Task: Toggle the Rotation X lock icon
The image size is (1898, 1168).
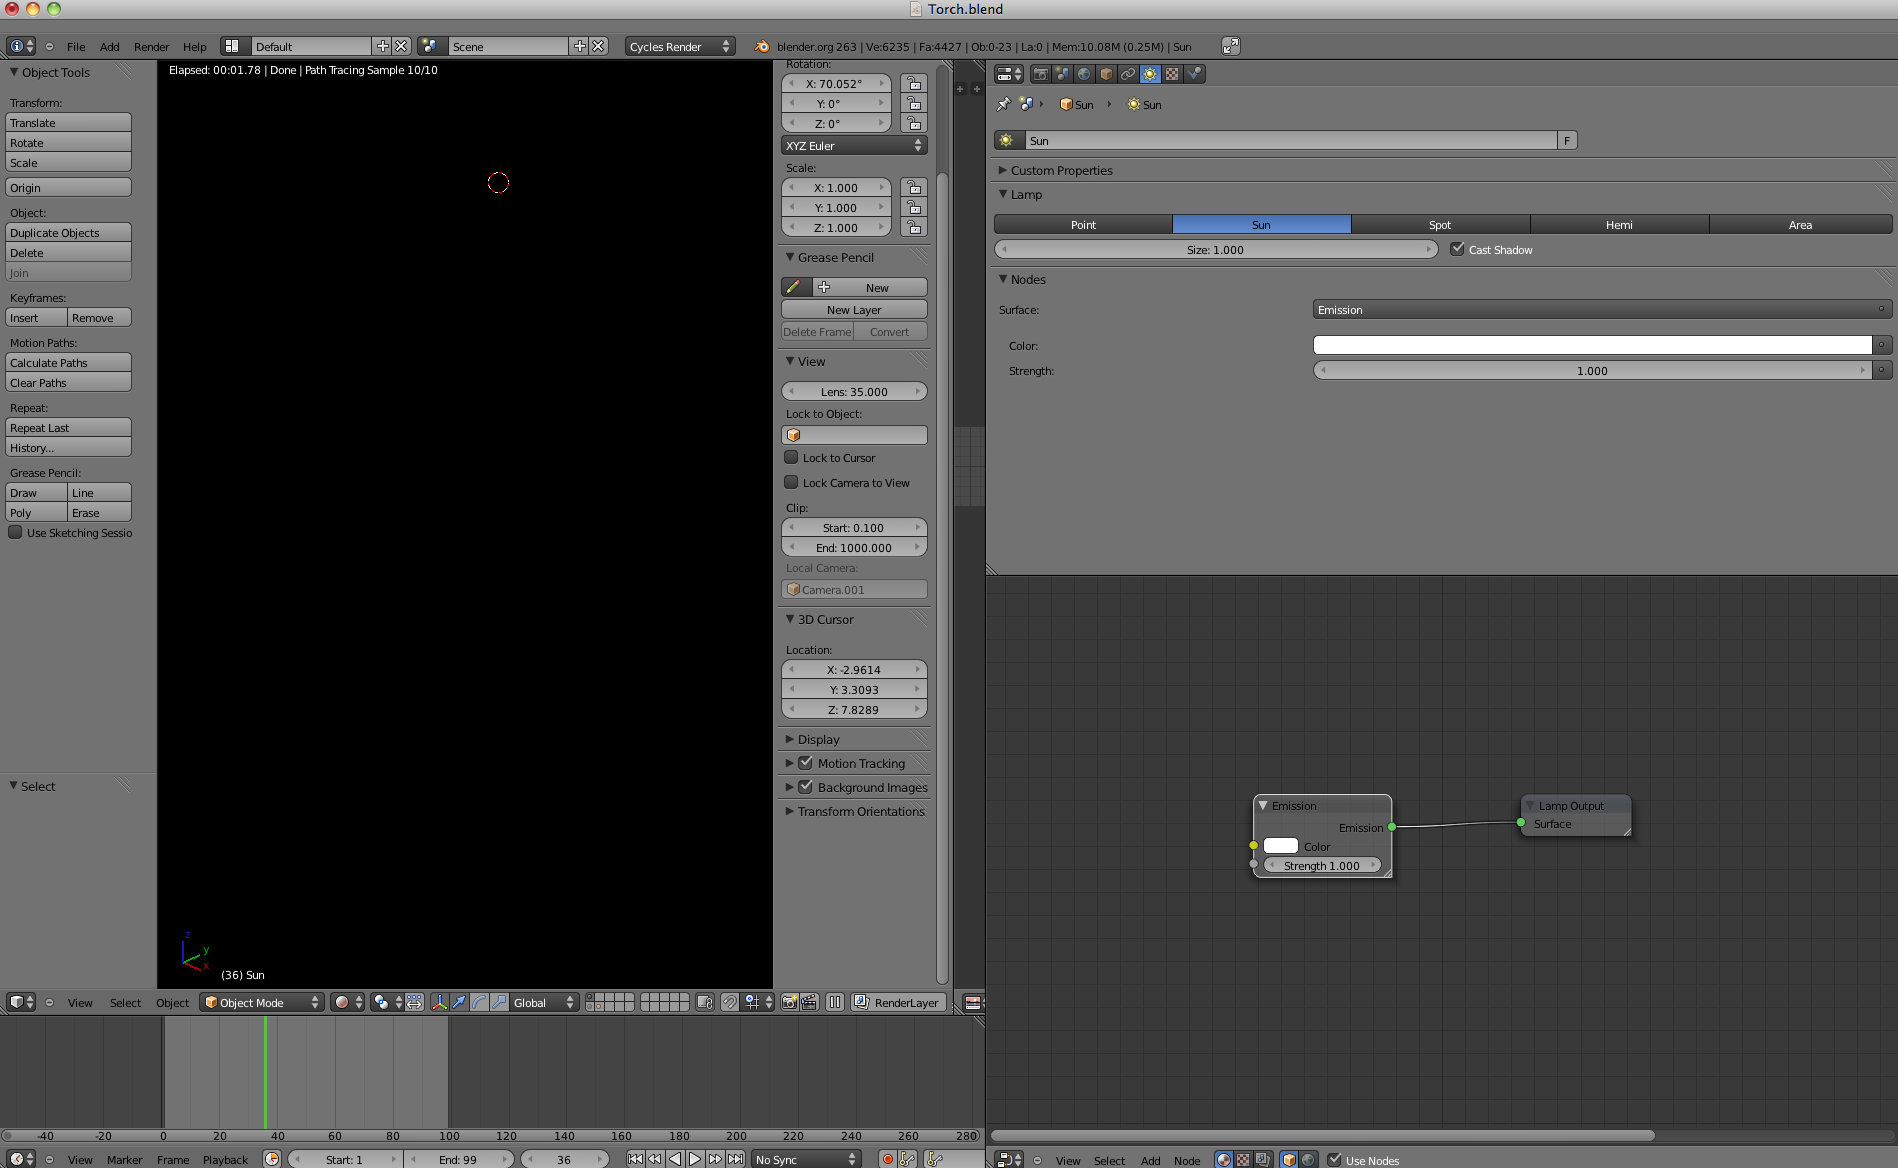Action: 913,84
